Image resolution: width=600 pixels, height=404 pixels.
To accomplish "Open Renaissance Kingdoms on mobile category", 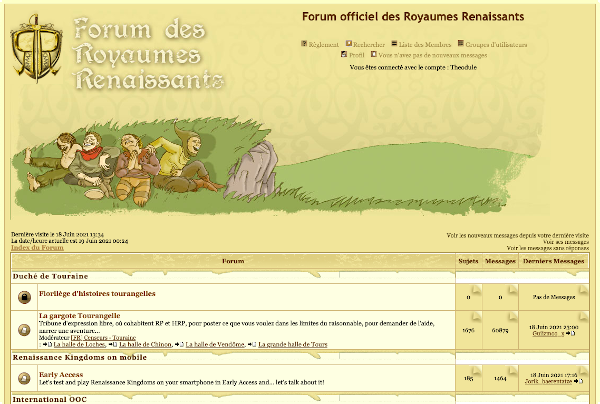I will point(80,357).
